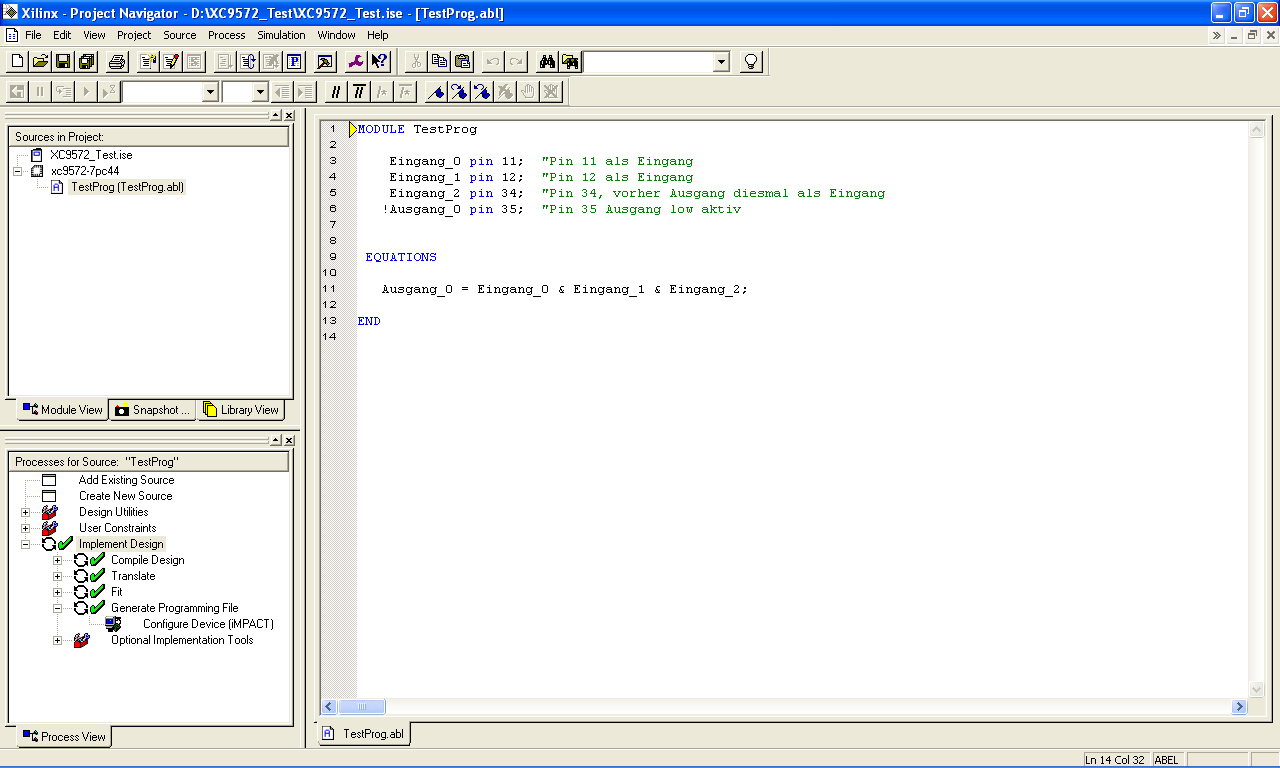The width and height of the screenshot is (1280, 768).
Task: Click the Toggle Bookmark blue flag icon
Action: click(435, 92)
